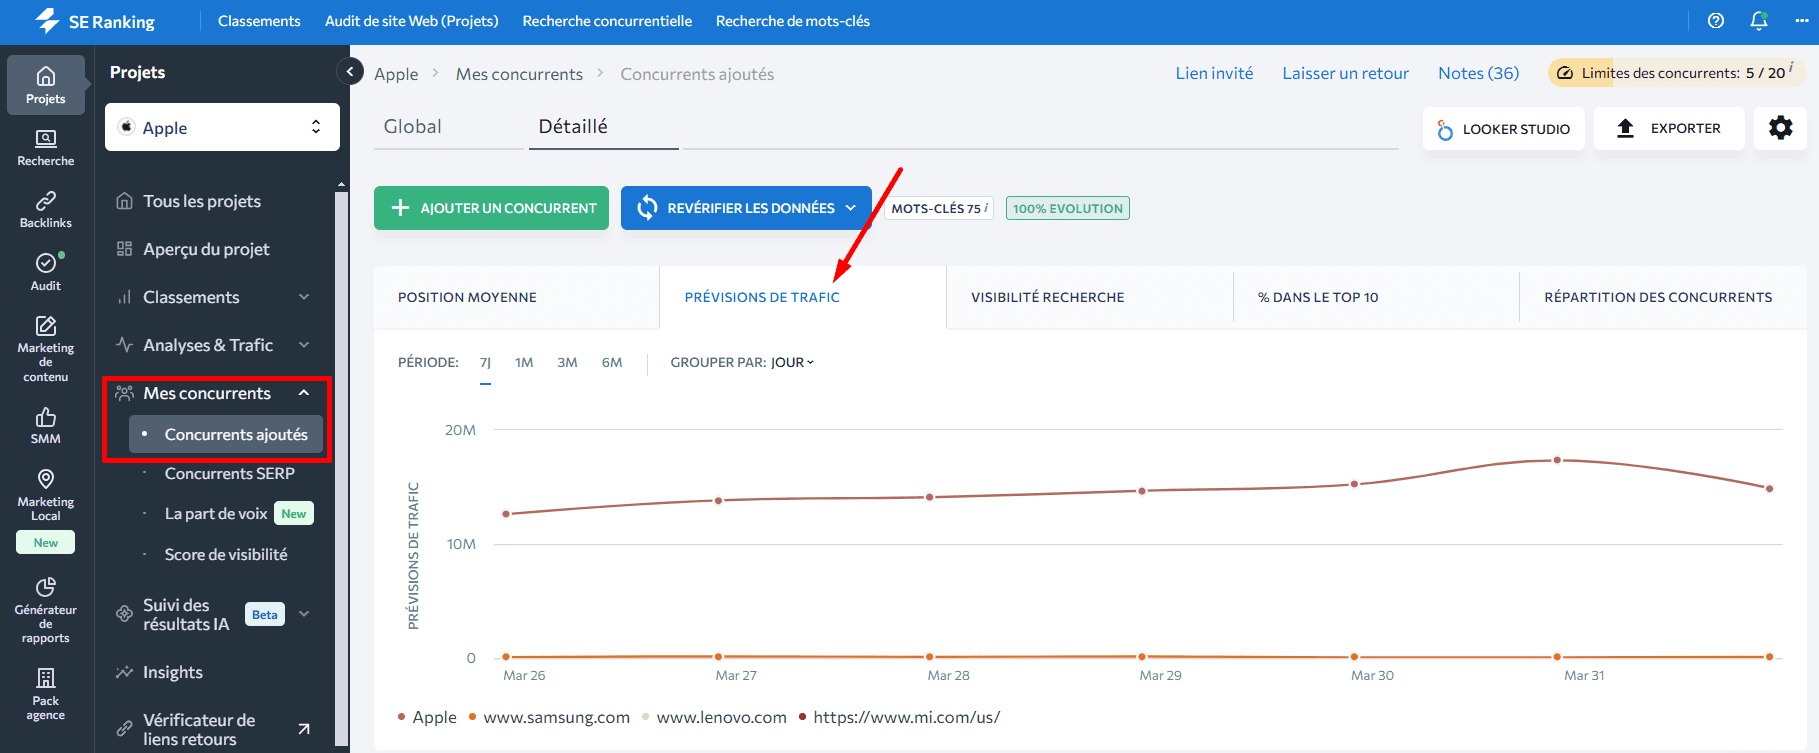Image resolution: width=1819 pixels, height=753 pixels.
Task: Open Marketing de contenu section
Action: [x=46, y=349]
